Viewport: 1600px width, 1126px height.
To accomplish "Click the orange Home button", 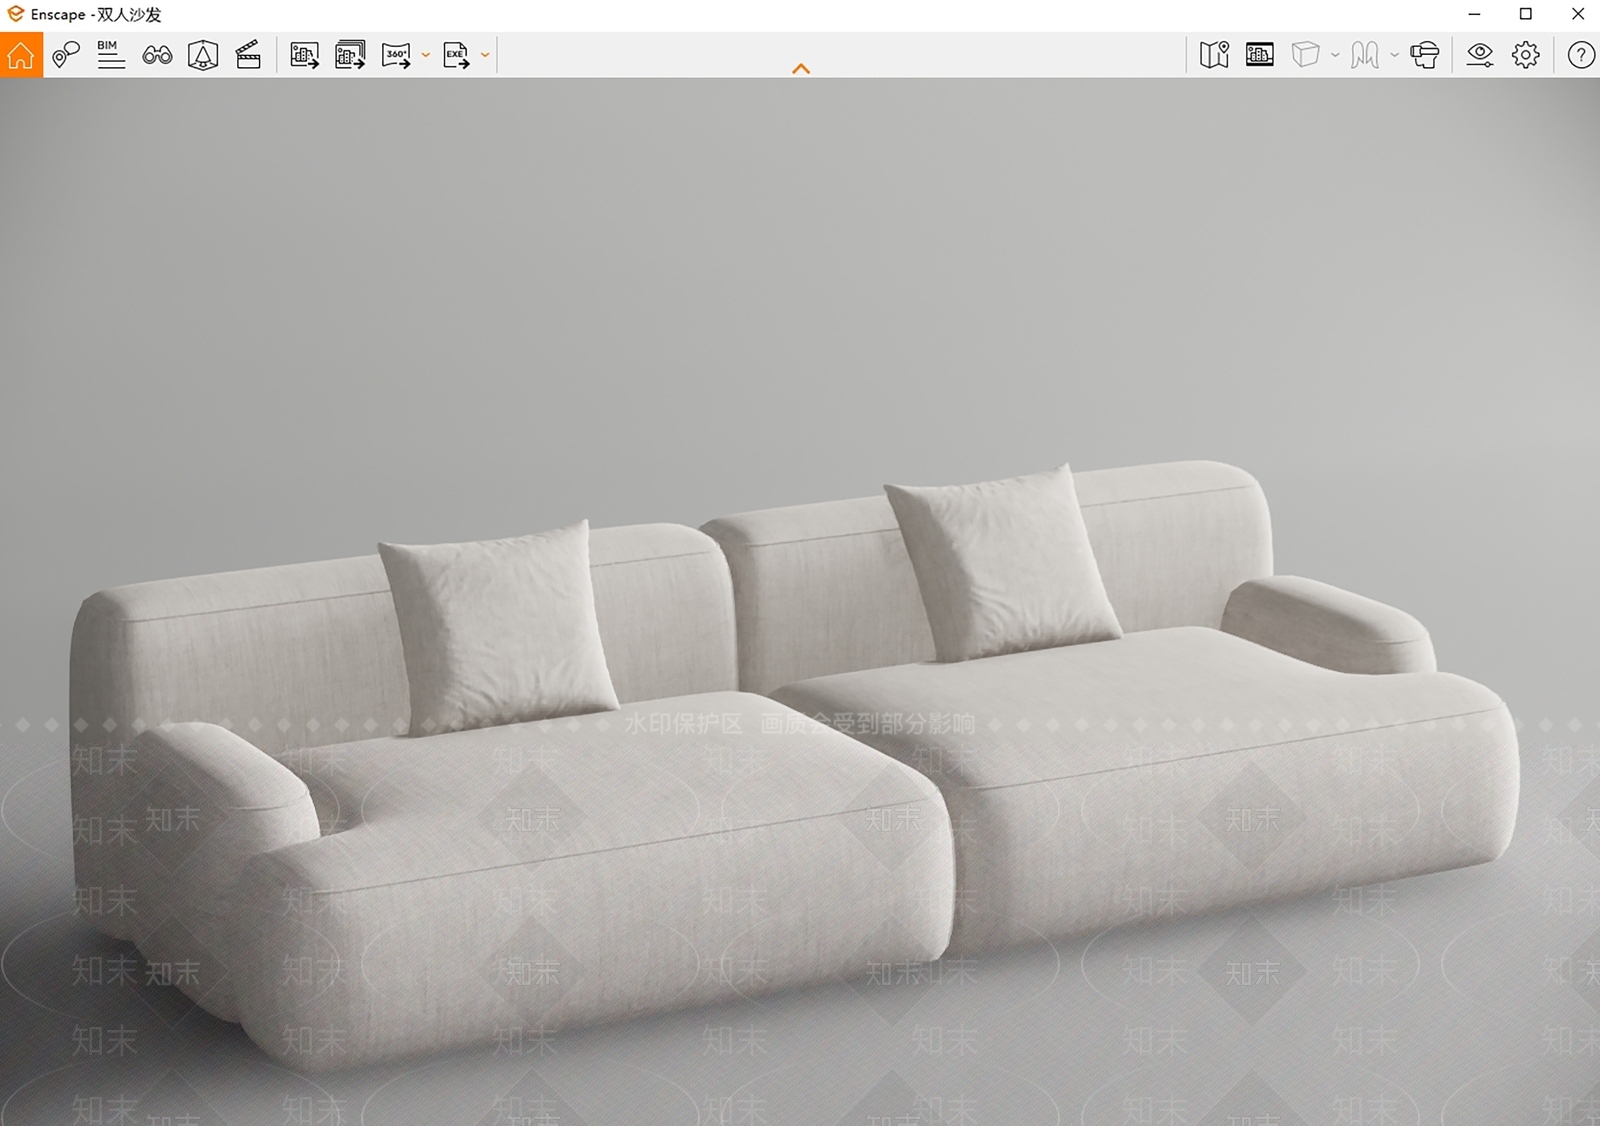I will (x=21, y=55).
